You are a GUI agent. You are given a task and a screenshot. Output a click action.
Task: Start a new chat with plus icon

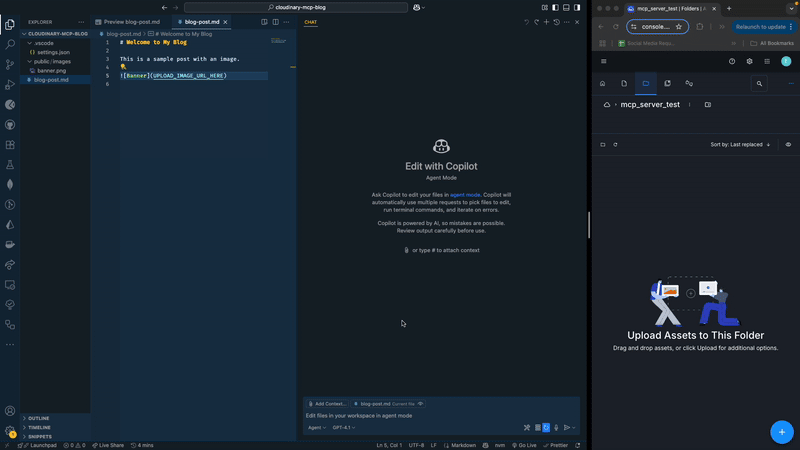[x=546, y=22]
